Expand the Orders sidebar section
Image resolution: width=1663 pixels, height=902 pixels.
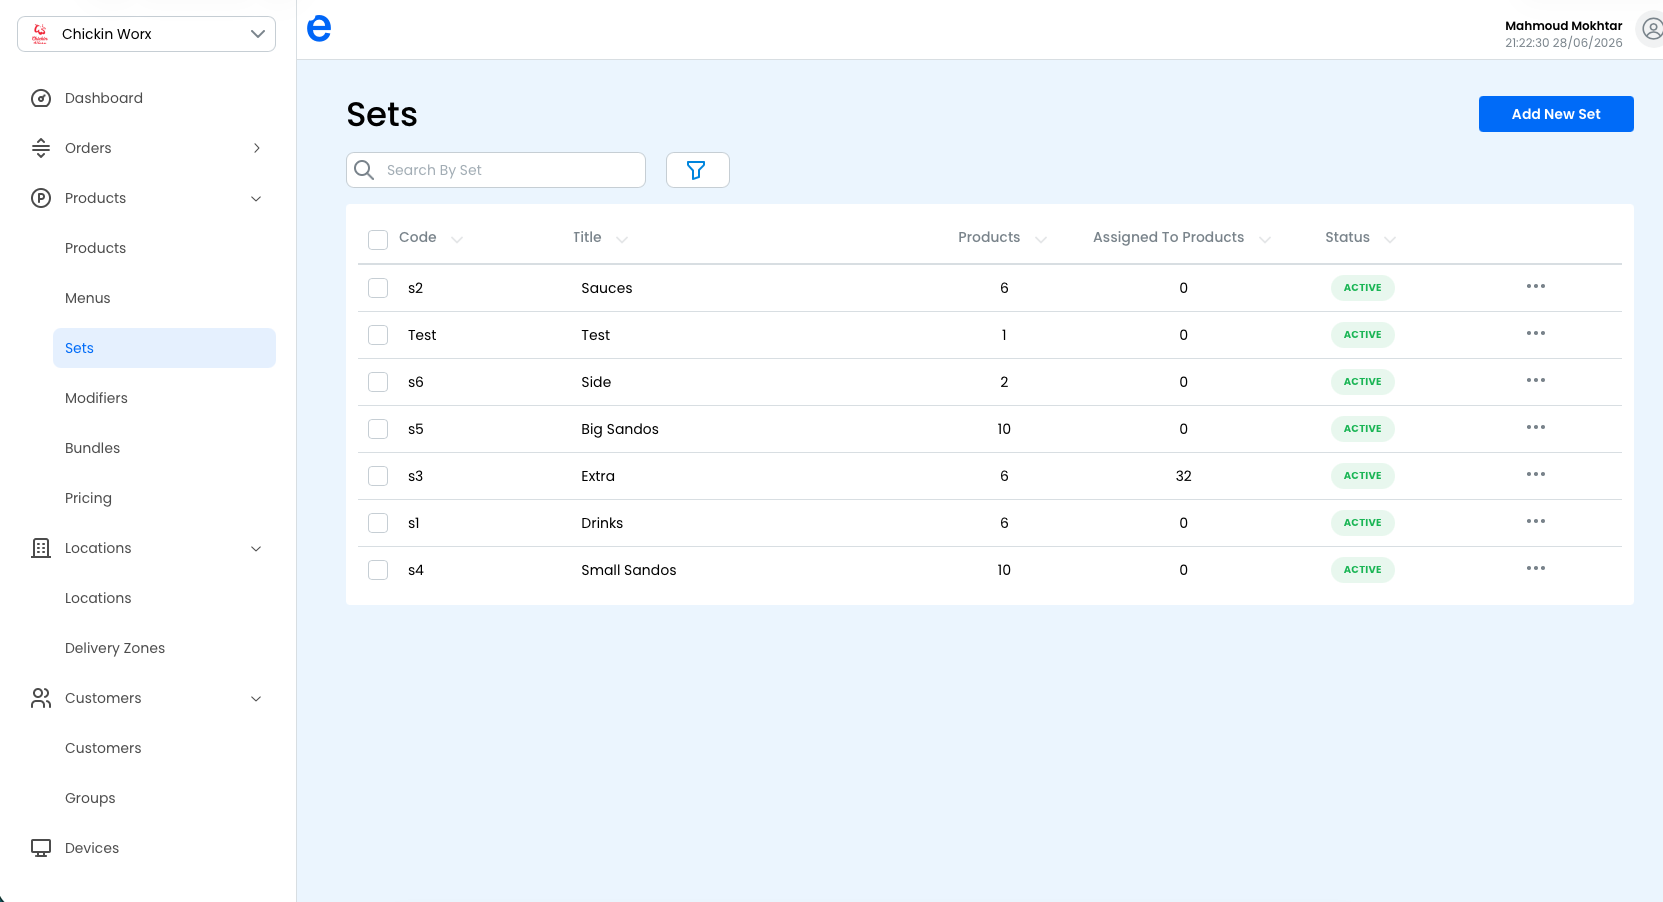146,148
